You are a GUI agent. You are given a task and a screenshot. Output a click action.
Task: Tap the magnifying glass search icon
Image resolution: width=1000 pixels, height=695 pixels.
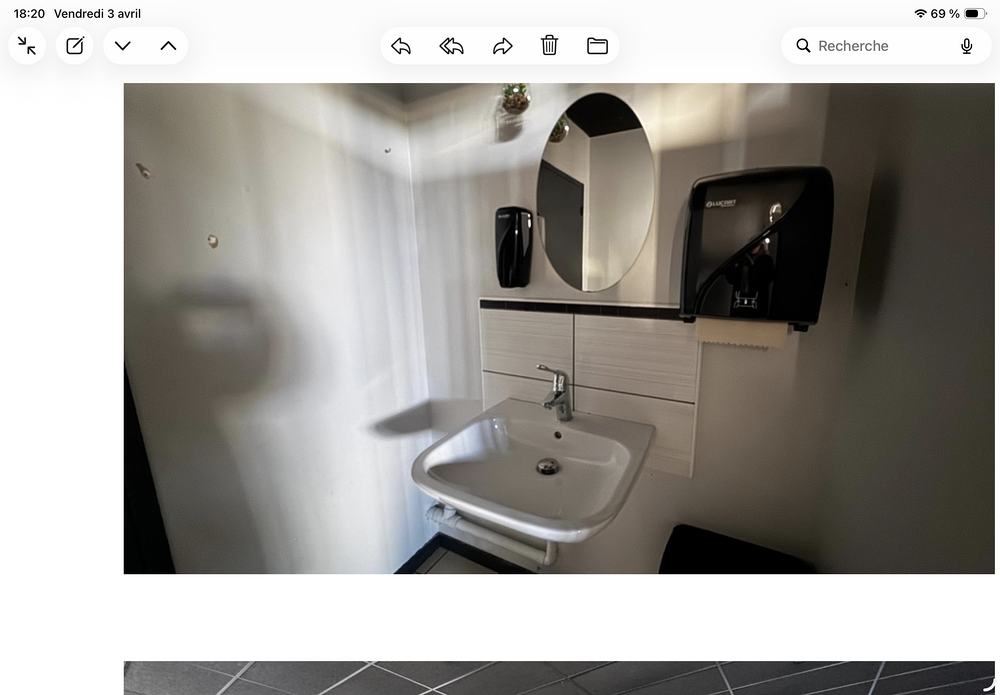804,46
